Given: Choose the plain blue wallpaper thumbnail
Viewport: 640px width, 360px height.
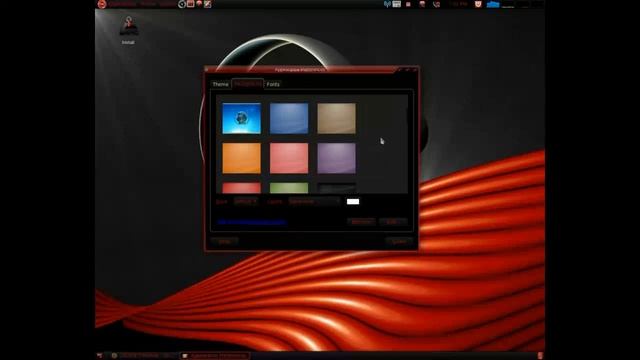Looking at the screenshot, I should point(289,118).
